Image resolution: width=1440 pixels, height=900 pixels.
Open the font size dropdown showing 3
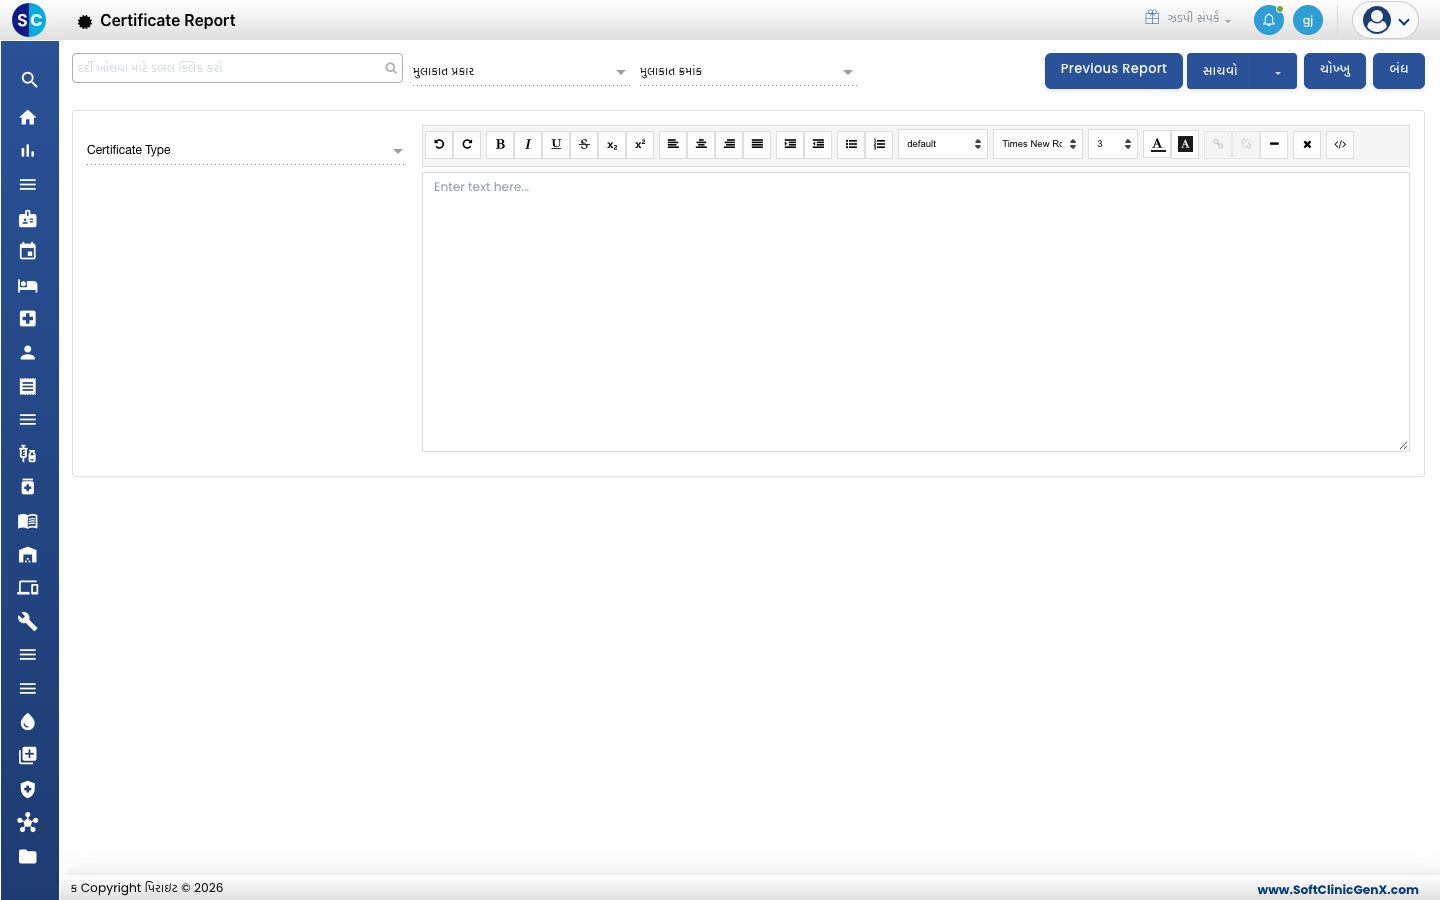pyautogui.click(x=1113, y=144)
